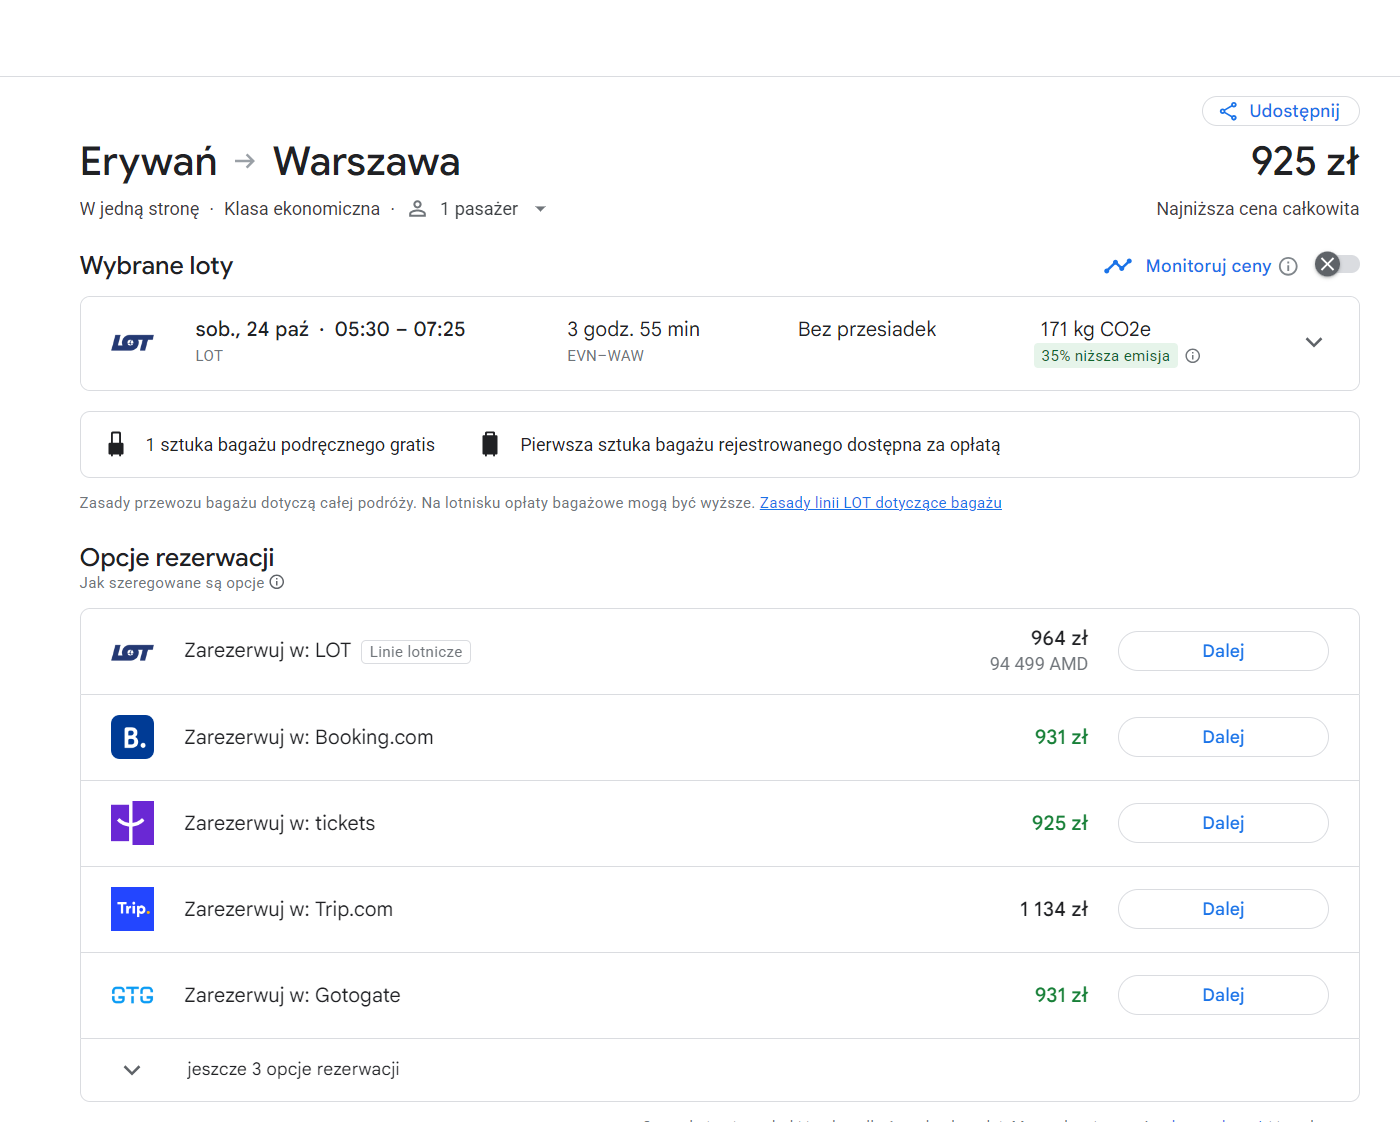Click Dalej for Booking.com option
1400x1122 pixels.
click(x=1223, y=737)
